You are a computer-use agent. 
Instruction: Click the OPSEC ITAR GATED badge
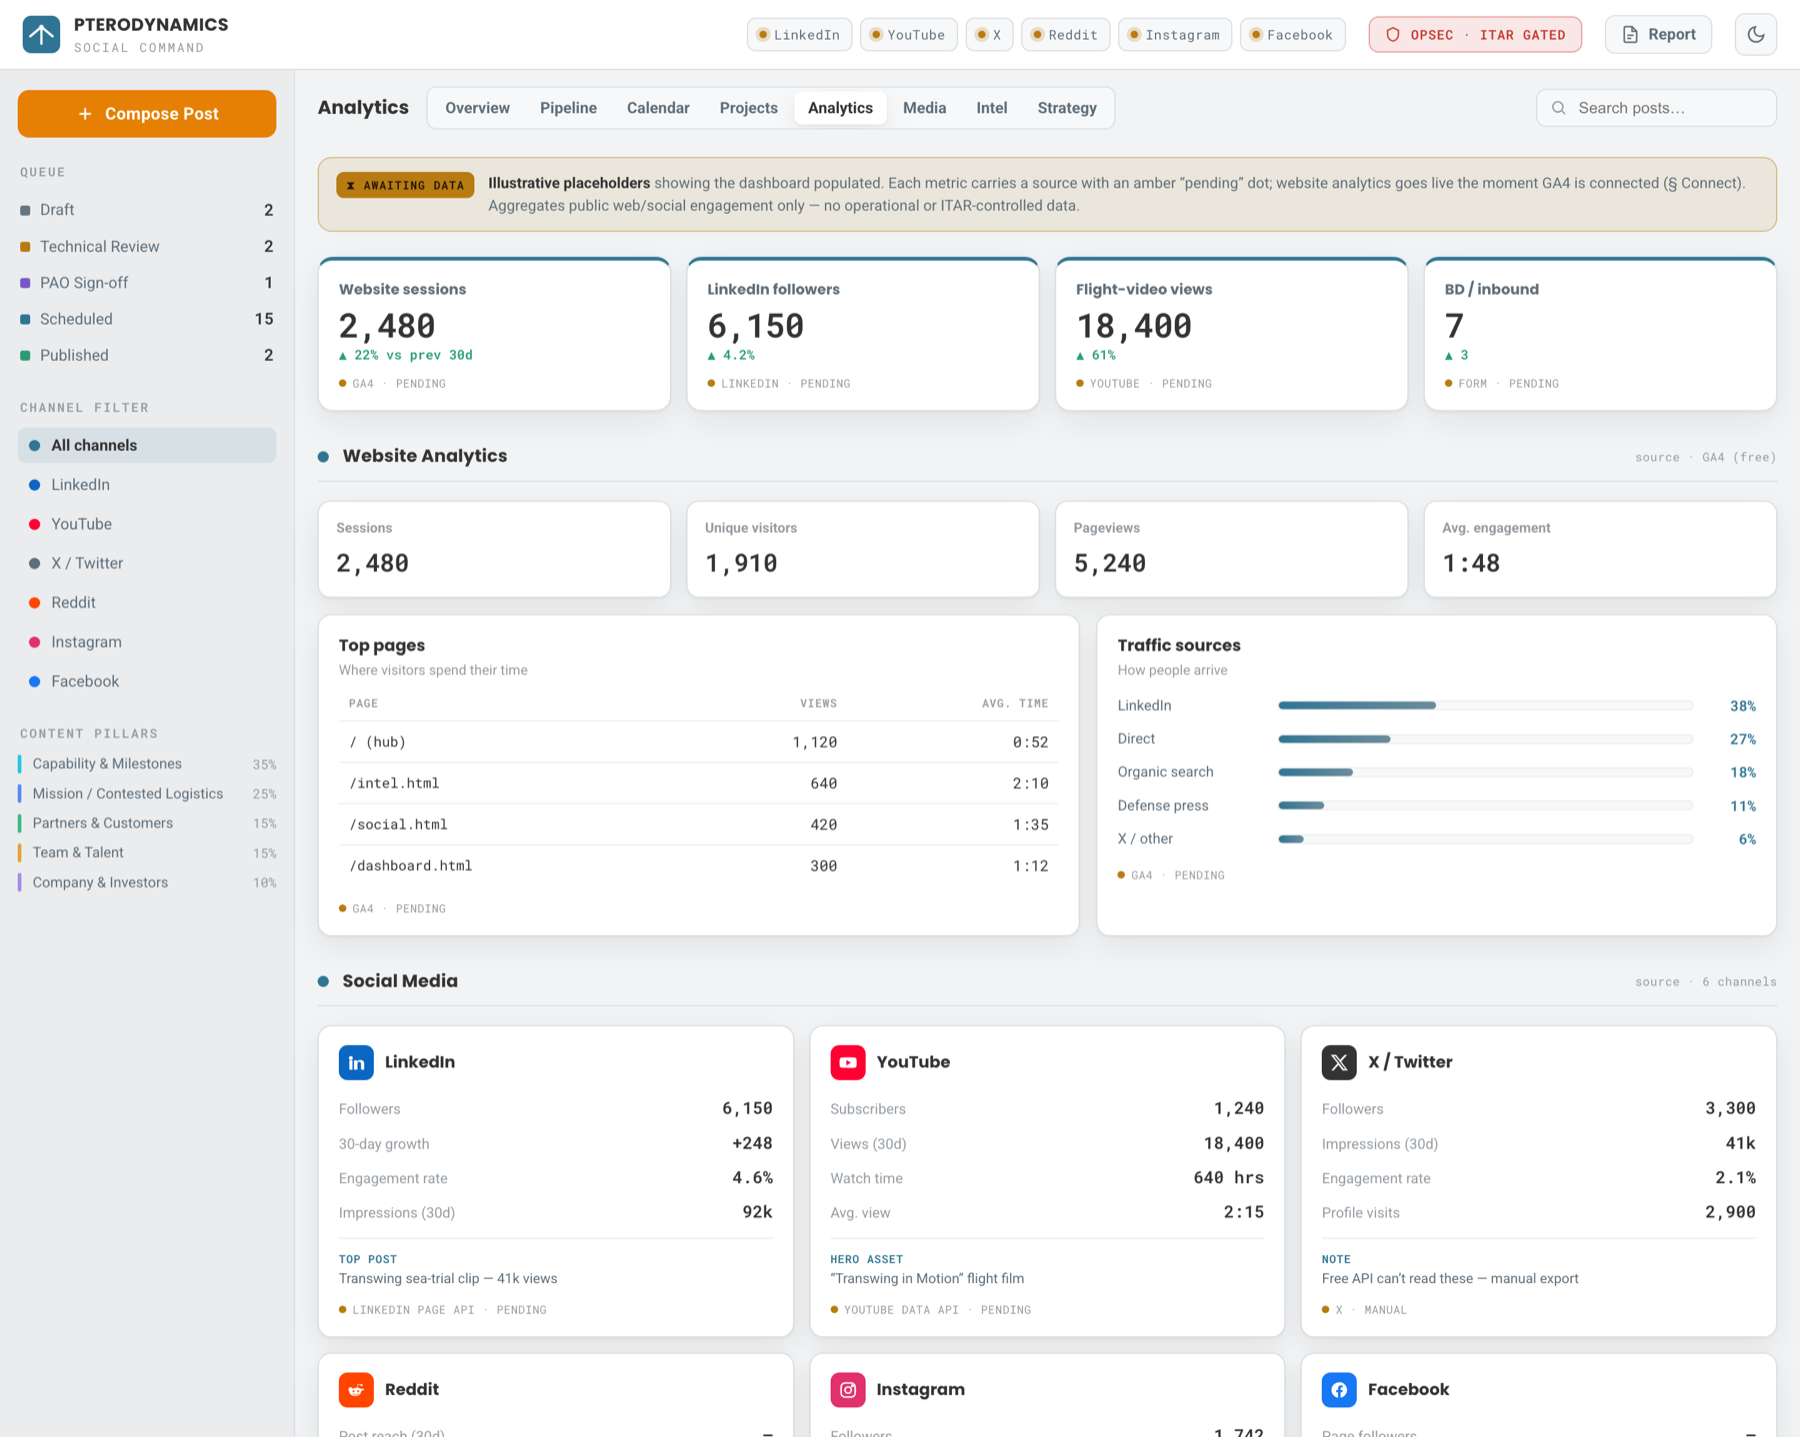(x=1475, y=35)
